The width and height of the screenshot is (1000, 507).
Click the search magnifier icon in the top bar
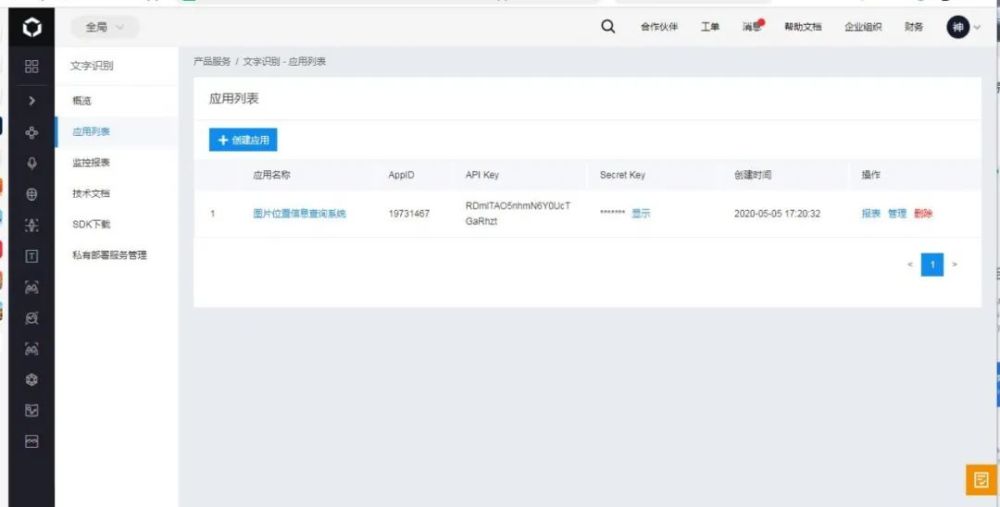pos(608,27)
